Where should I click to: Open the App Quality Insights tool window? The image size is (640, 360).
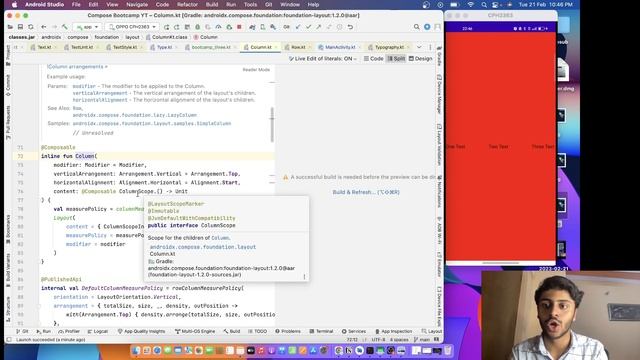tap(141, 331)
